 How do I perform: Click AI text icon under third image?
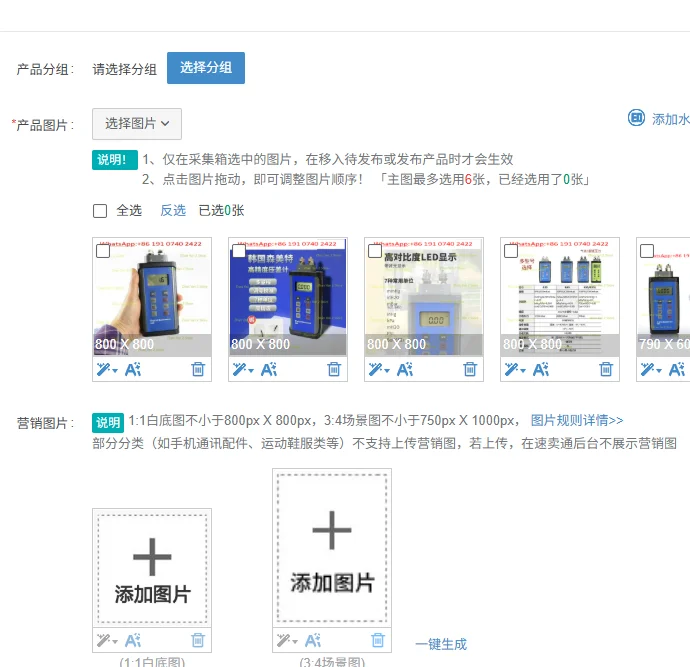[x=405, y=369]
